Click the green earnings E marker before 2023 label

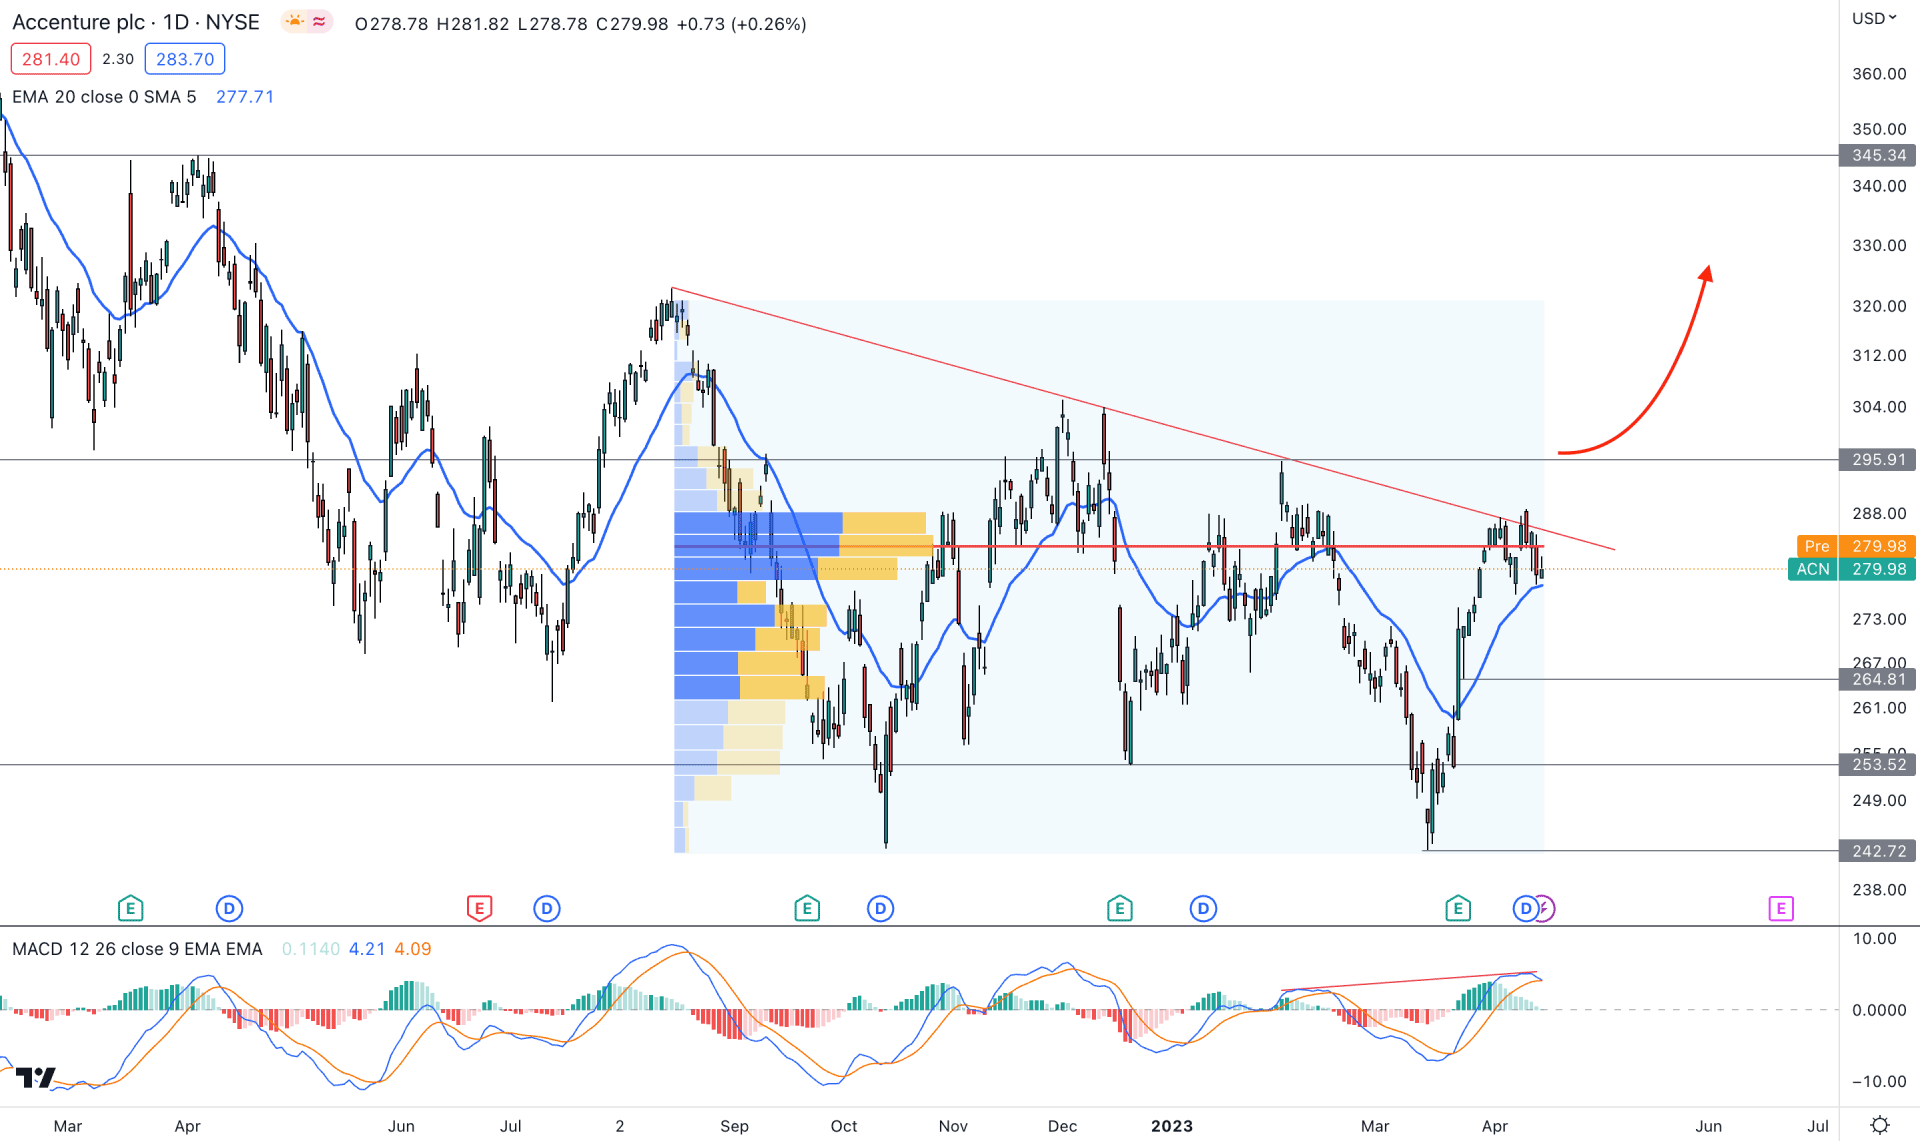tap(1119, 908)
